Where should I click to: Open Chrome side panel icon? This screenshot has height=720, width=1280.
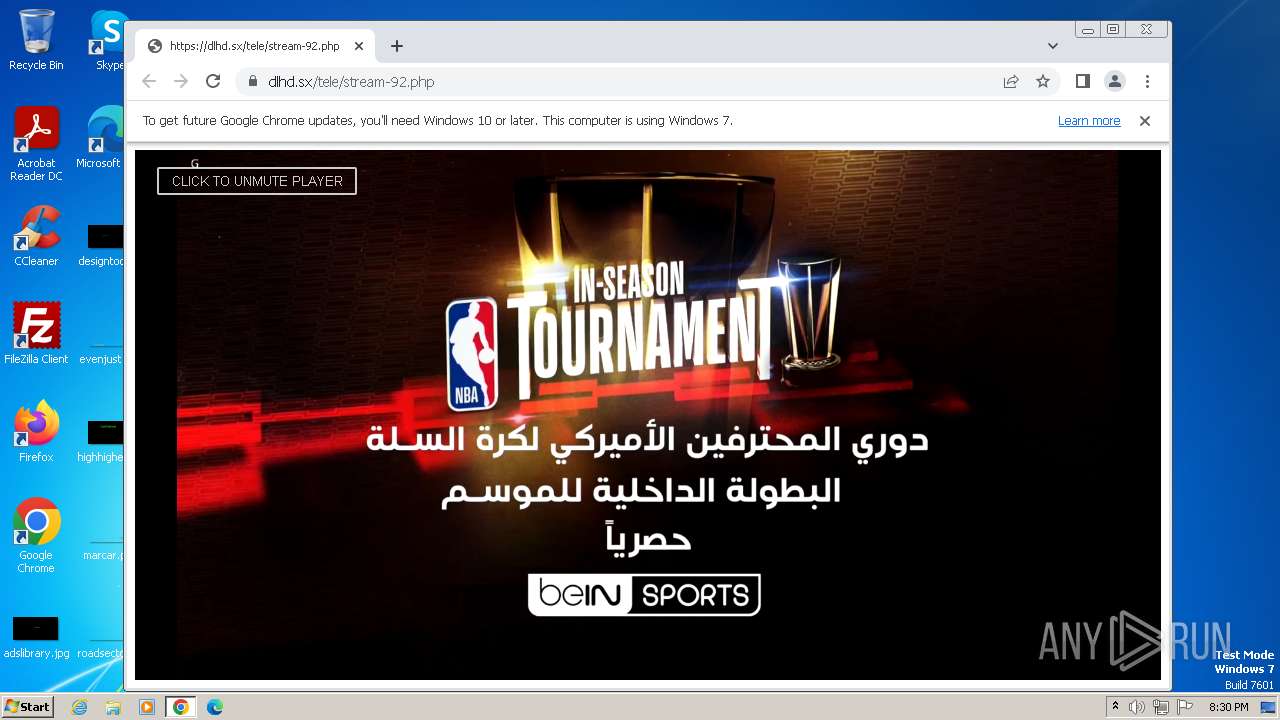[x=1082, y=82]
